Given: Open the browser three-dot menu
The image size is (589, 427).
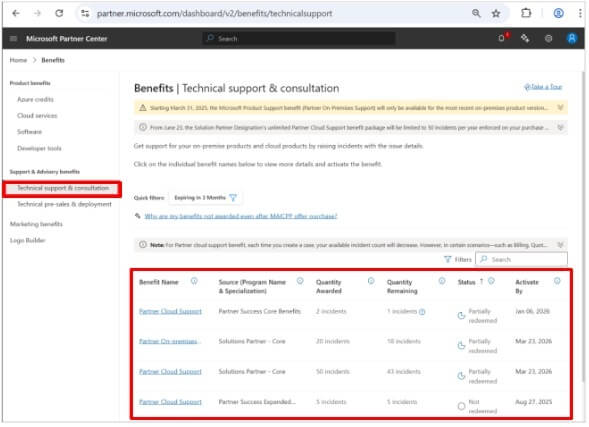Looking at the screenshot, I should [x=580, y=14].
